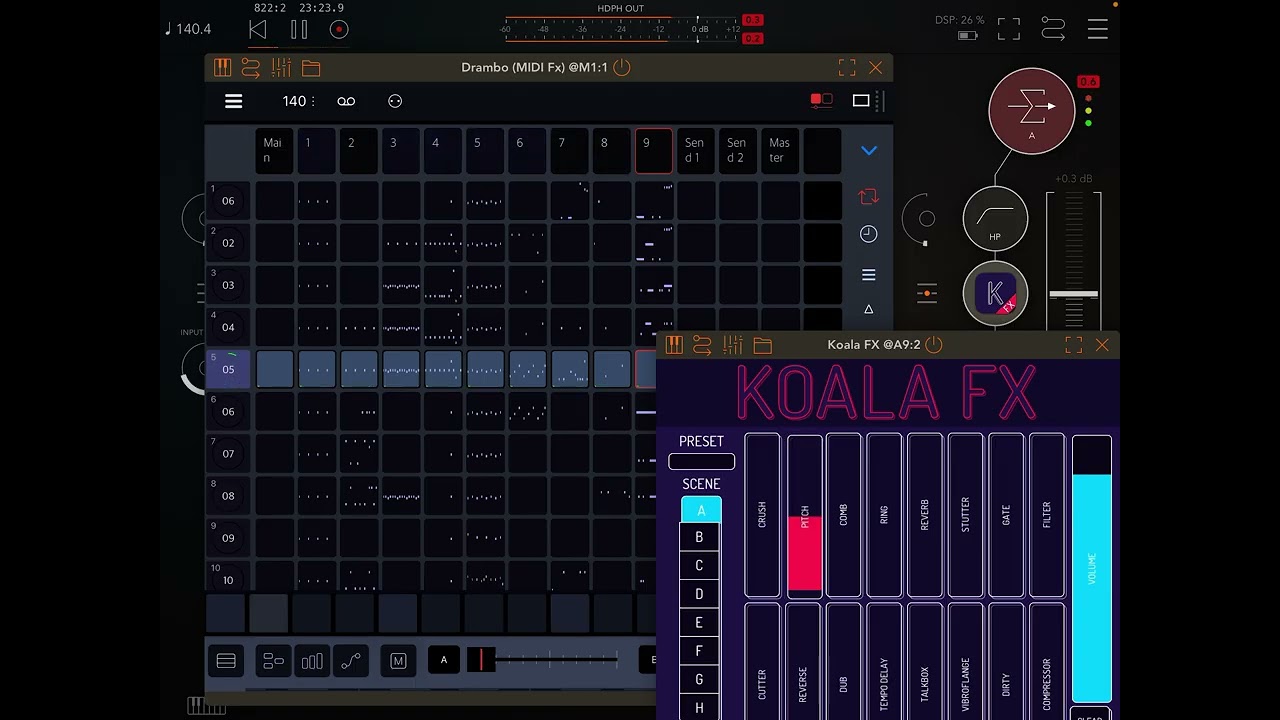Image resolution: width=1280 pixels, height=720 pixels.
Task: Open keyboard icon in Koala FX window header
Action: point(674,345)
